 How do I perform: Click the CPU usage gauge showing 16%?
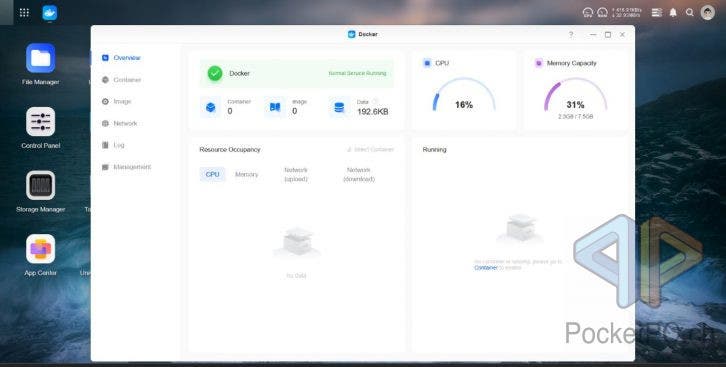pos(463,95)
